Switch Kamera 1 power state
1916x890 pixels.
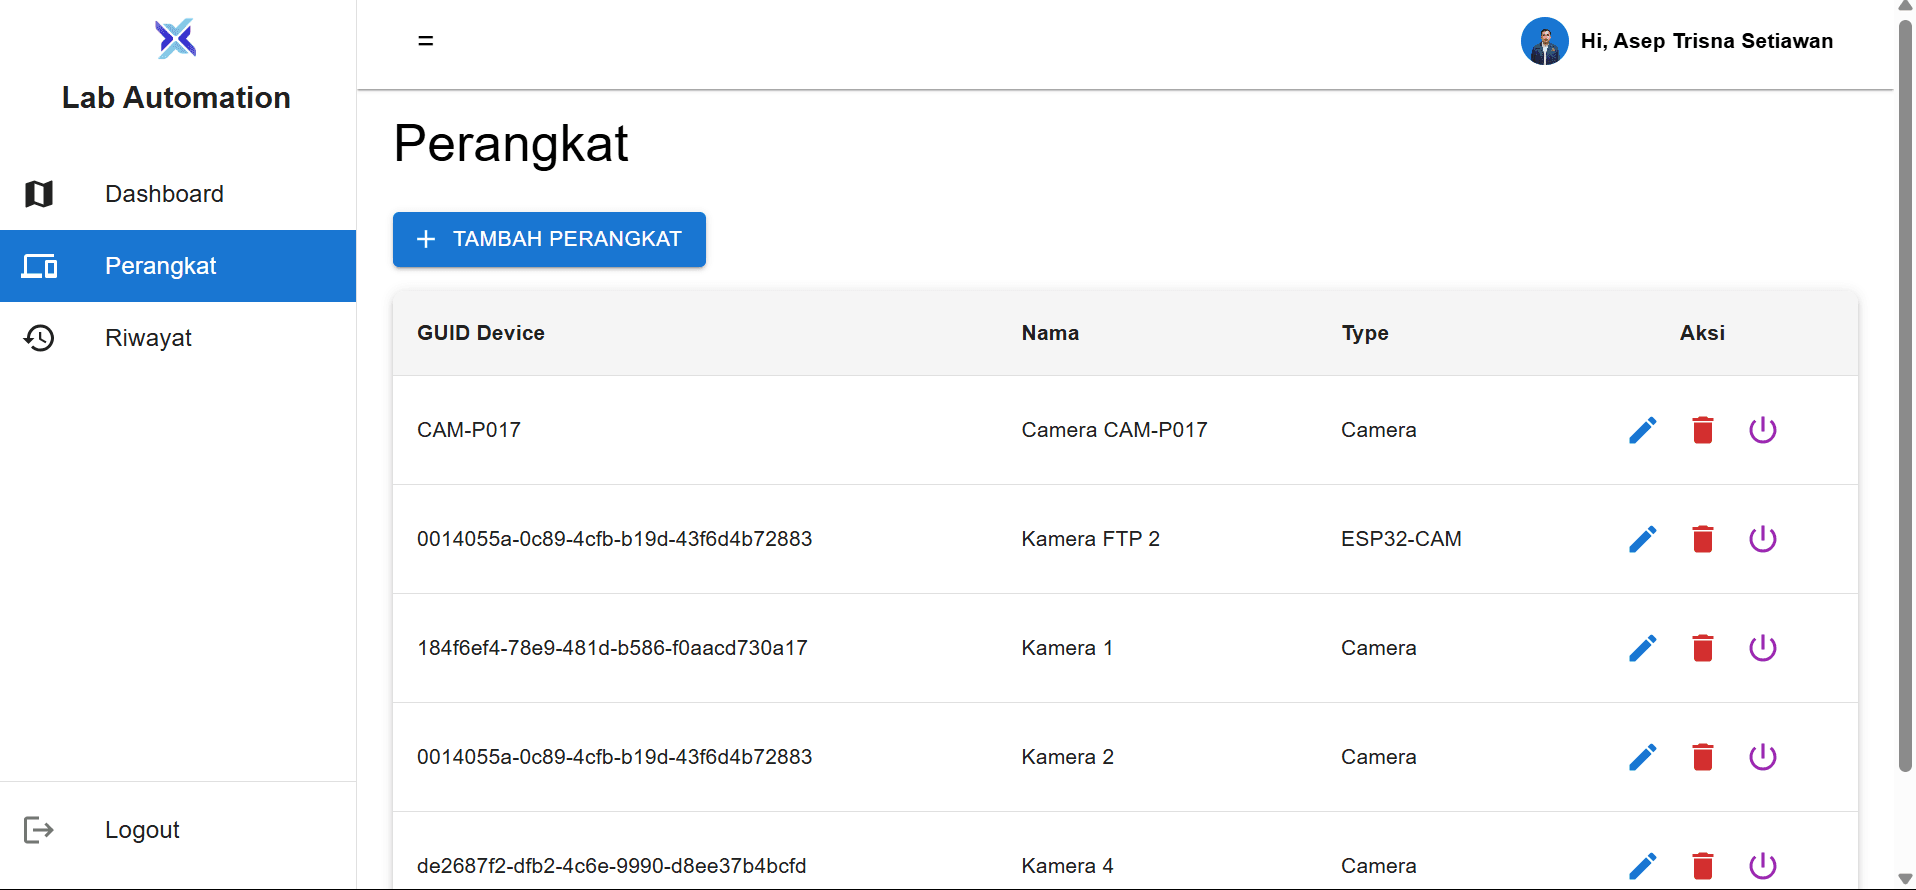(x=1762, y=648)
